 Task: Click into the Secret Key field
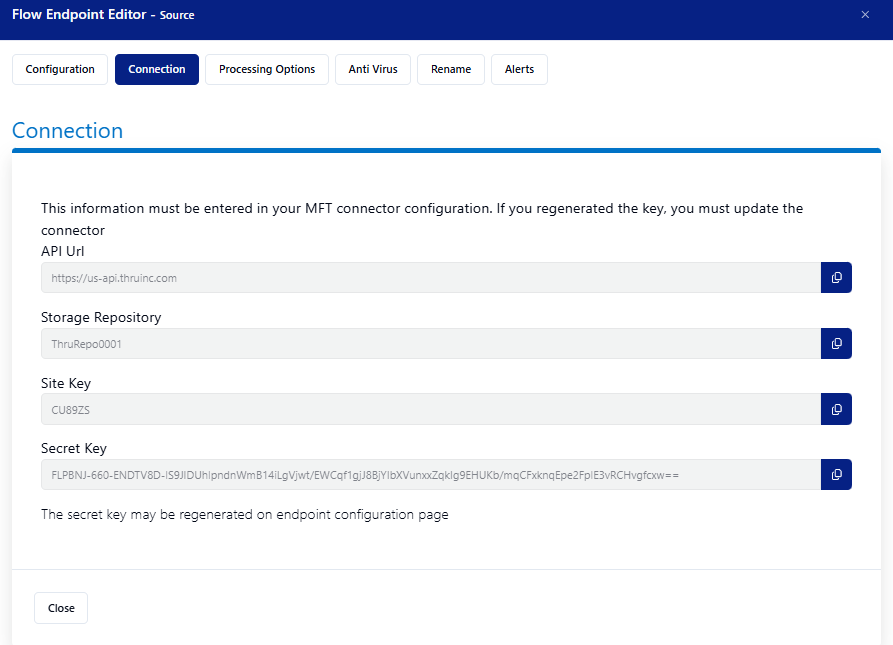point(430,475)
